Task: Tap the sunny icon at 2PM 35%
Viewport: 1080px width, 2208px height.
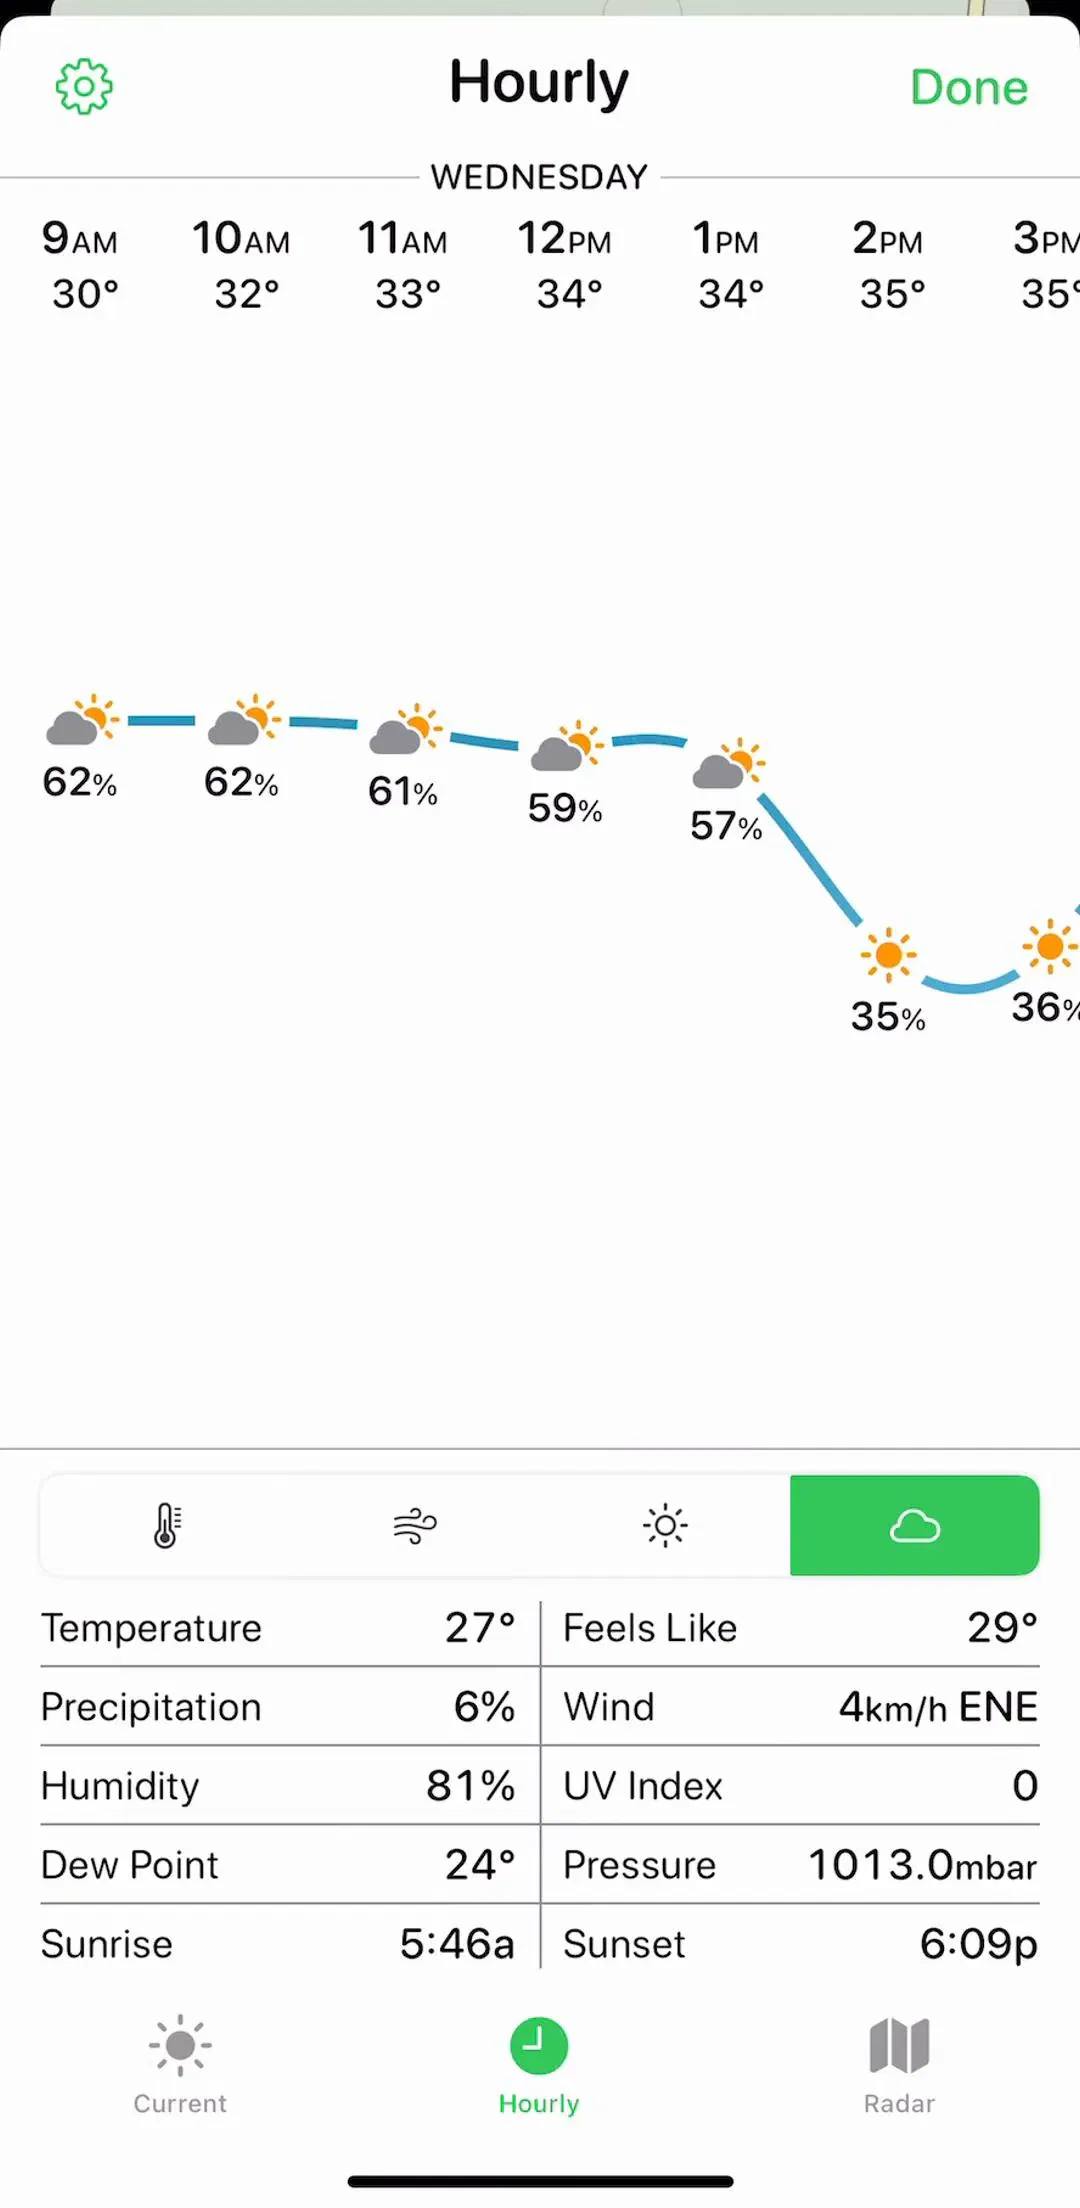Action: (888, 954)
